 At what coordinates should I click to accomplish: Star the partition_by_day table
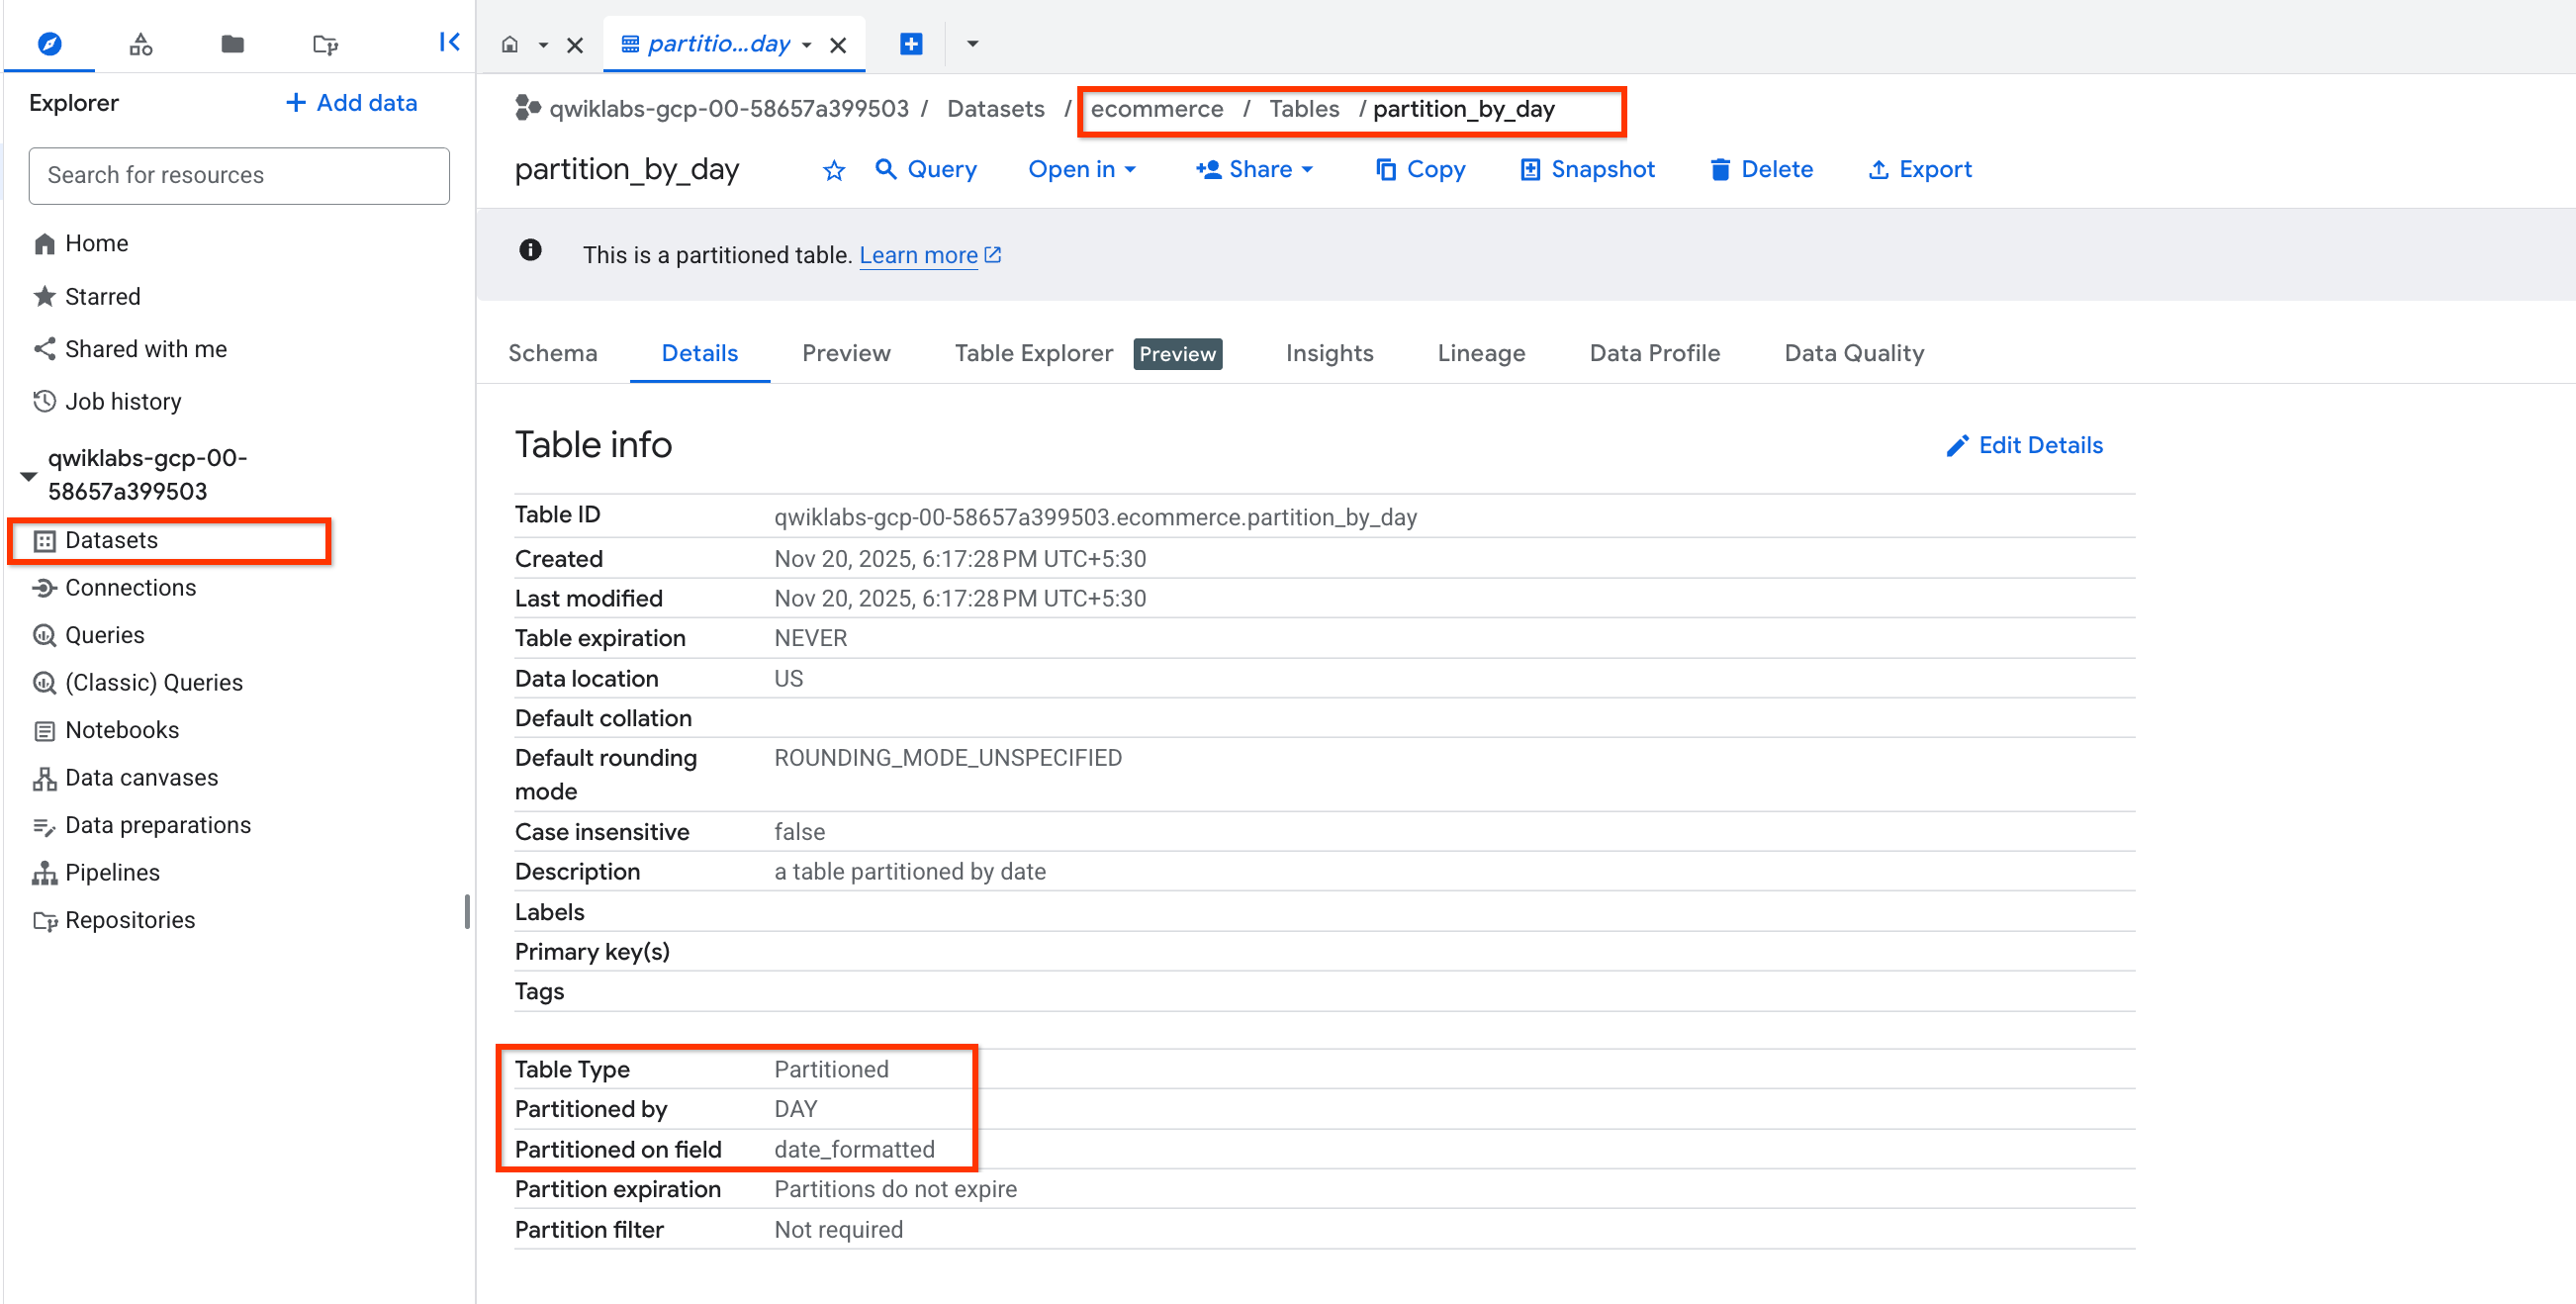[x=833, y=170]
